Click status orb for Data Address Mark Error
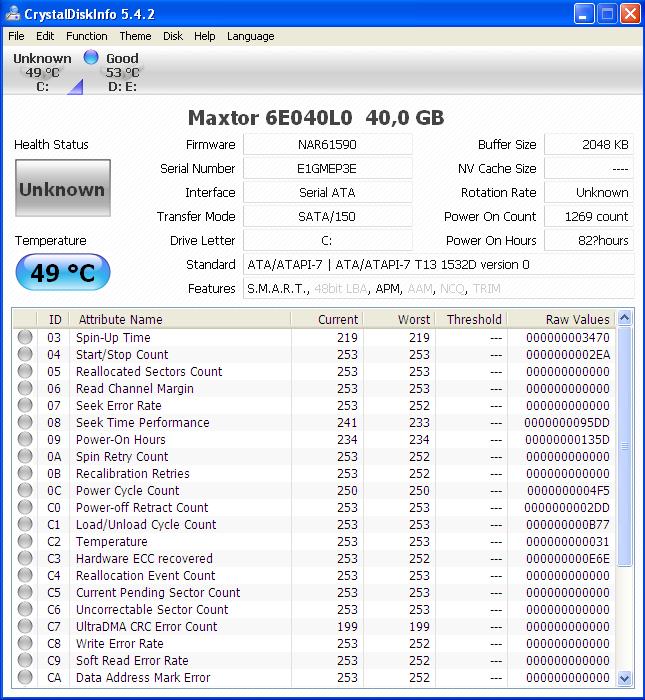Viewport: 645px width, 700px height. click(25, 676)
